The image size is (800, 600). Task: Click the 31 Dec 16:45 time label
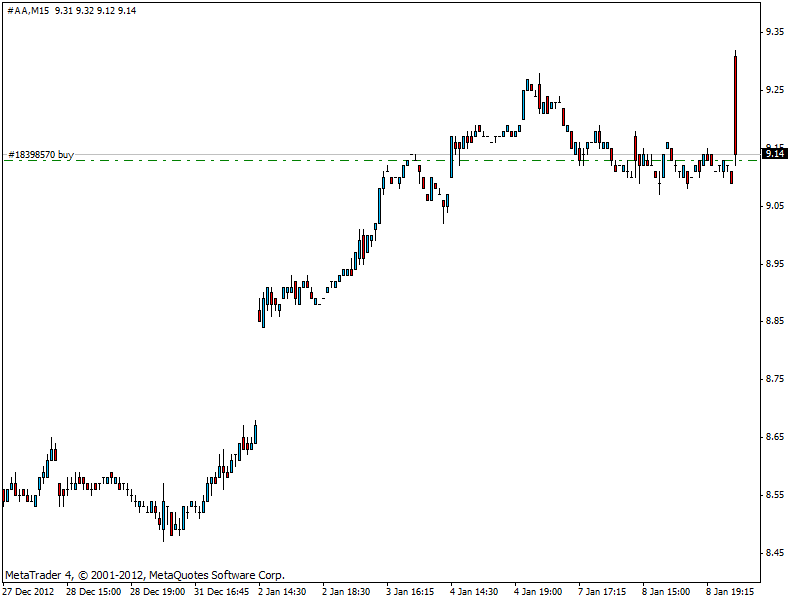pos(221,592)
